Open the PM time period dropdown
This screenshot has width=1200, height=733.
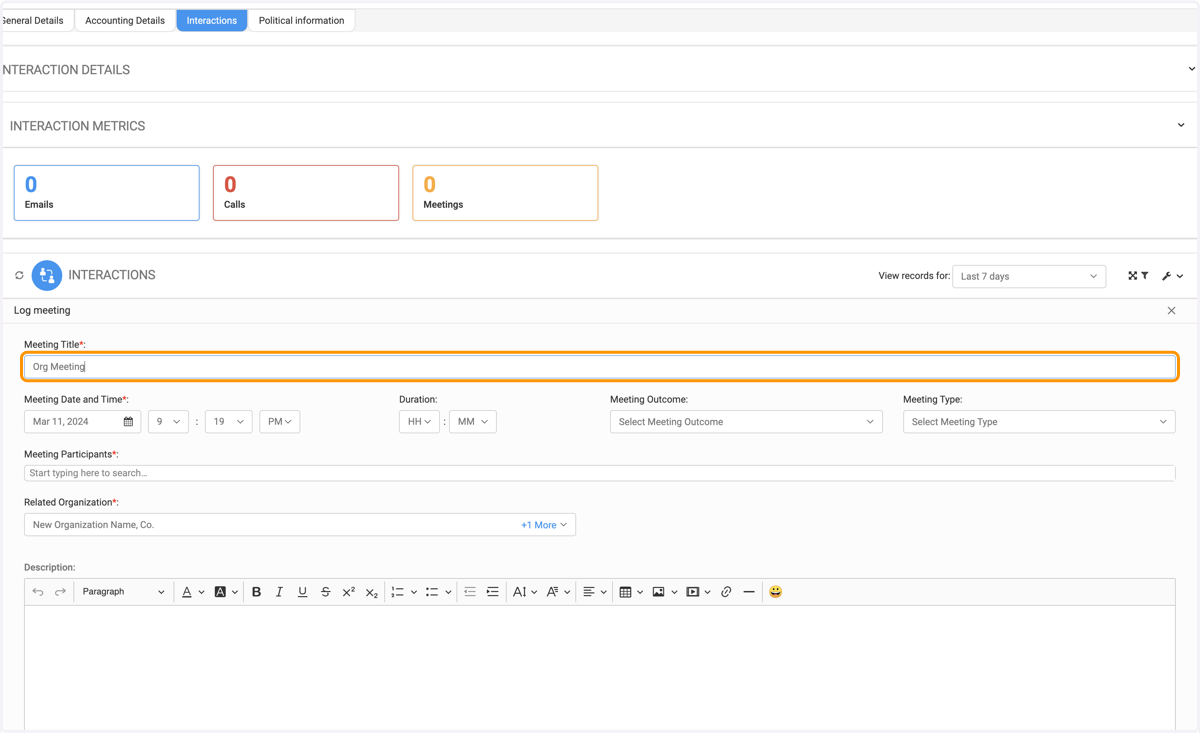point(280,422)
